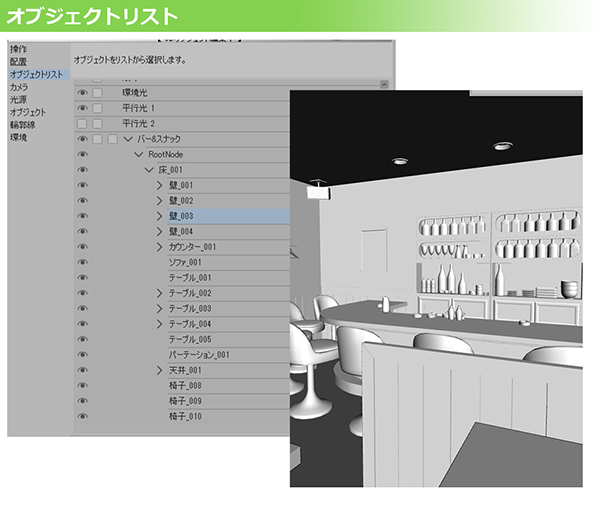Expand the テーブル_002 node

click(x=160, y=293)
